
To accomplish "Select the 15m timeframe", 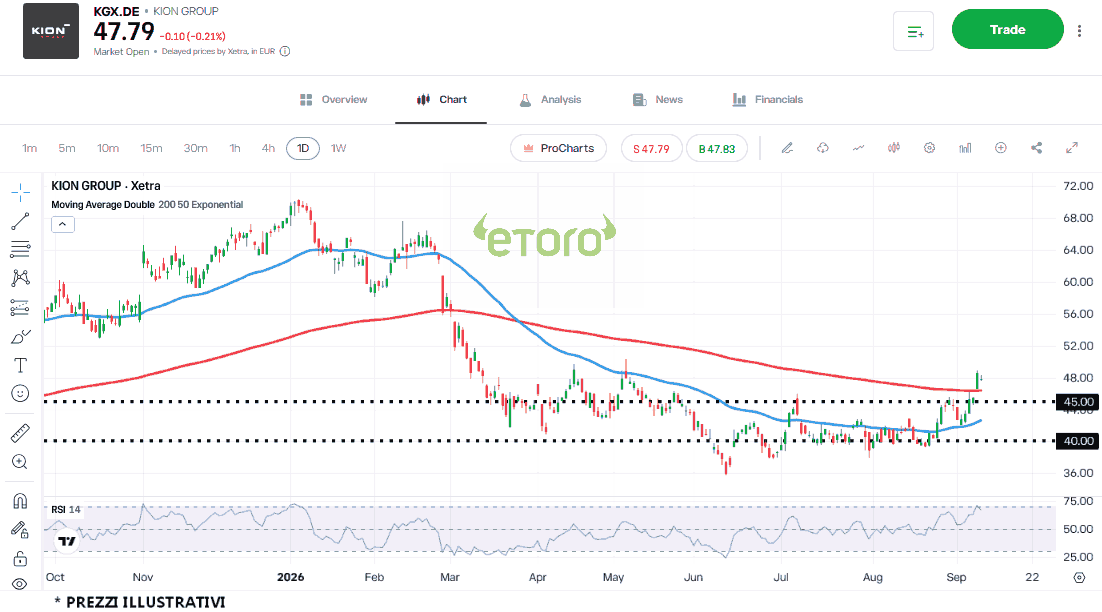I will tap(151, 148).
